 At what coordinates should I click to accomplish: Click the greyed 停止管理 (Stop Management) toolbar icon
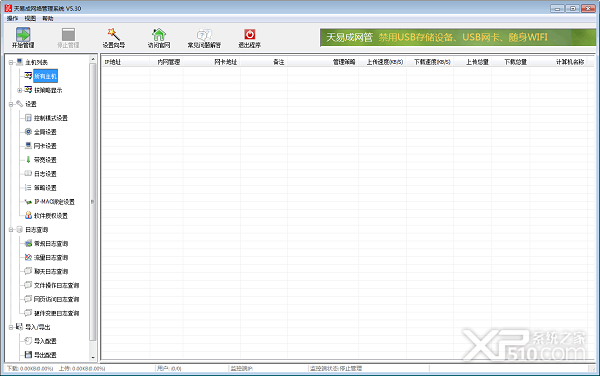coord(68,34)
